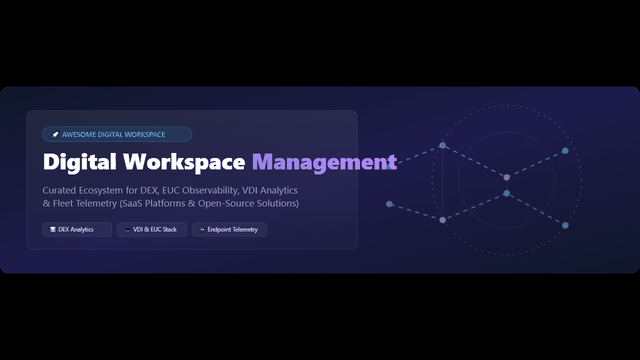This screenshot has width=640, height=360.
Task: Click the DEX Analytics chart icon
Action: tap(53, 229)
